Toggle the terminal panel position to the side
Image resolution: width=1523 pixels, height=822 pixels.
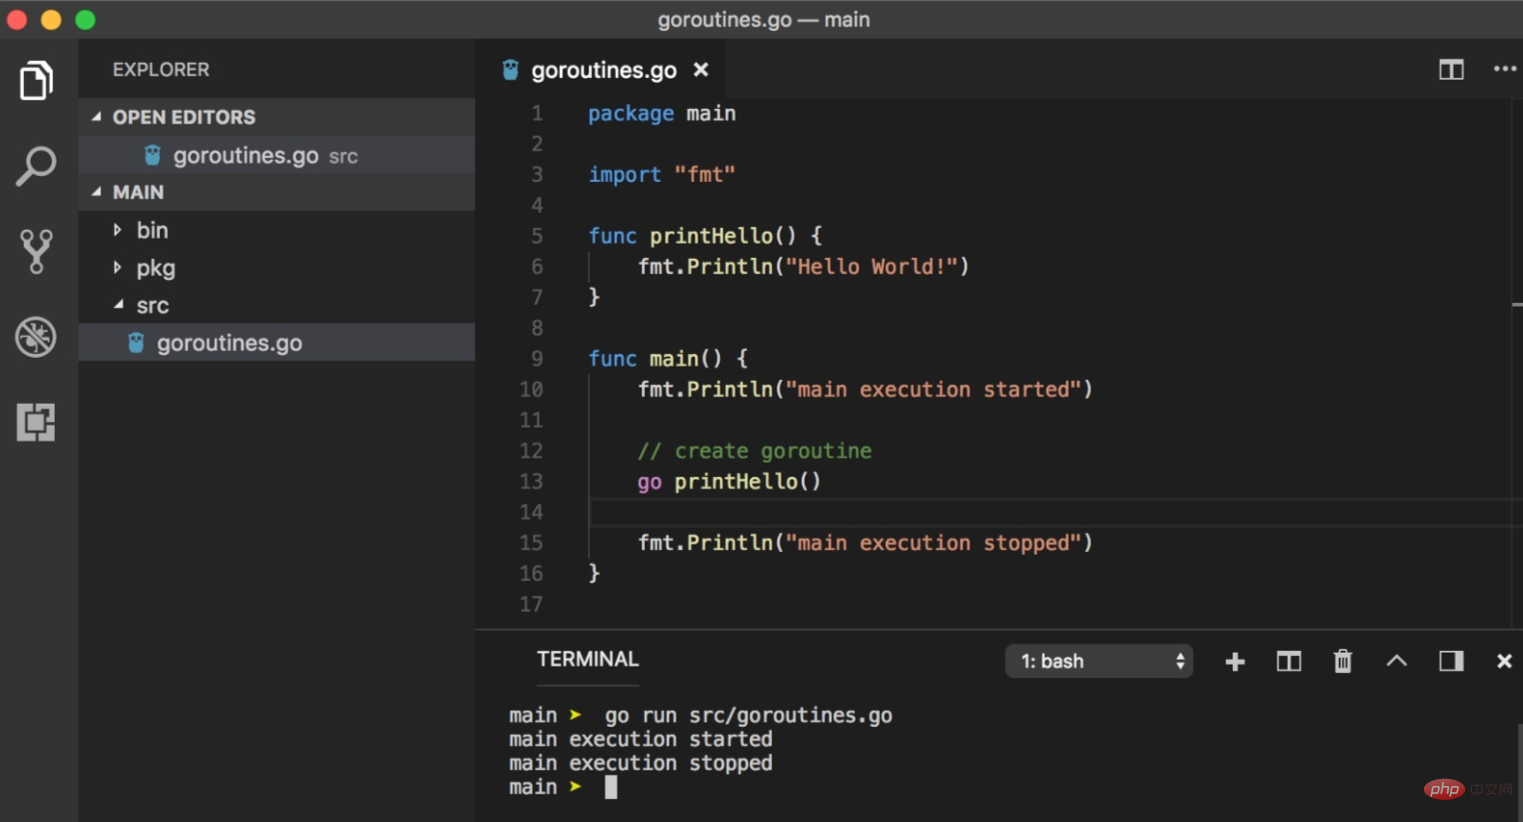1450,661
